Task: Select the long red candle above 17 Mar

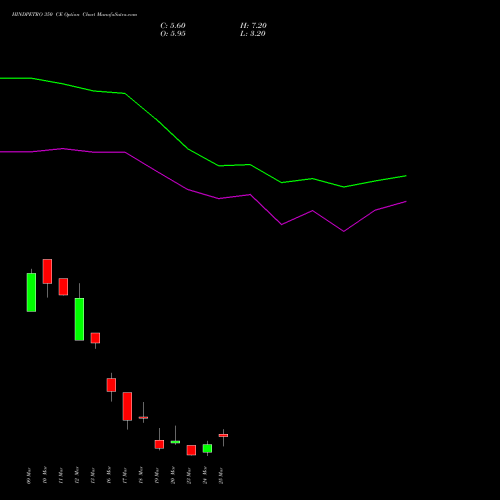Action: [127, 406]
